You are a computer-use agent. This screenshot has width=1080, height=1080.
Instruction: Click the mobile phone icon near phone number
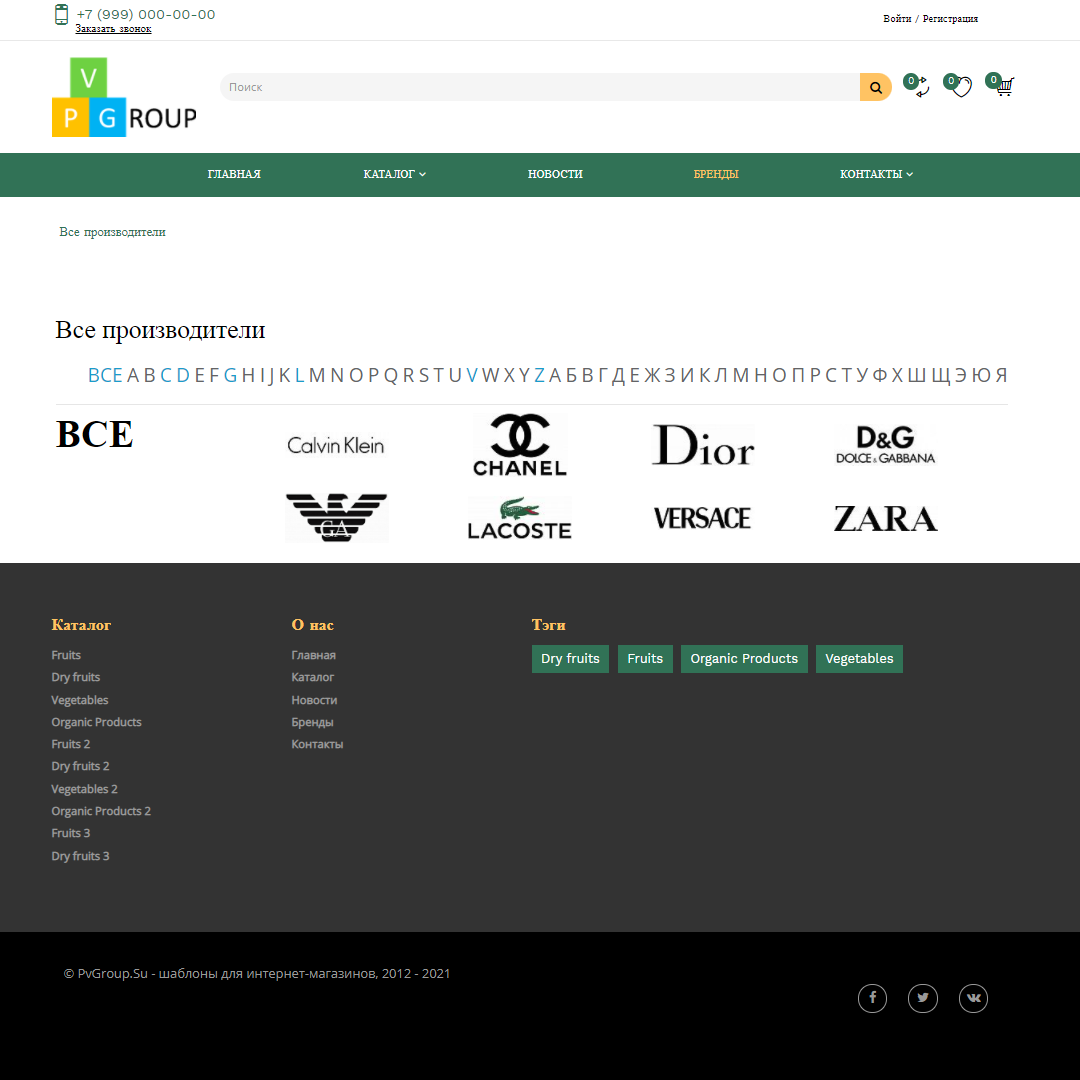pyautogui.click(x=61, y=15)
